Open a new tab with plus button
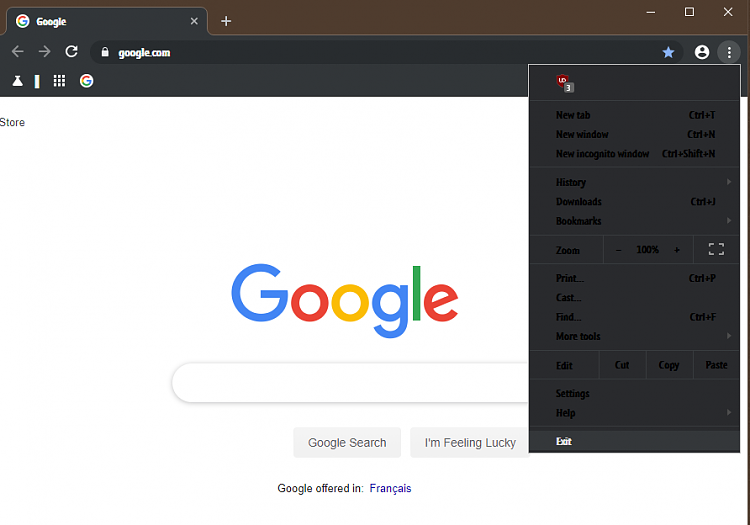 pyautogui.click(x=226, y=21)
